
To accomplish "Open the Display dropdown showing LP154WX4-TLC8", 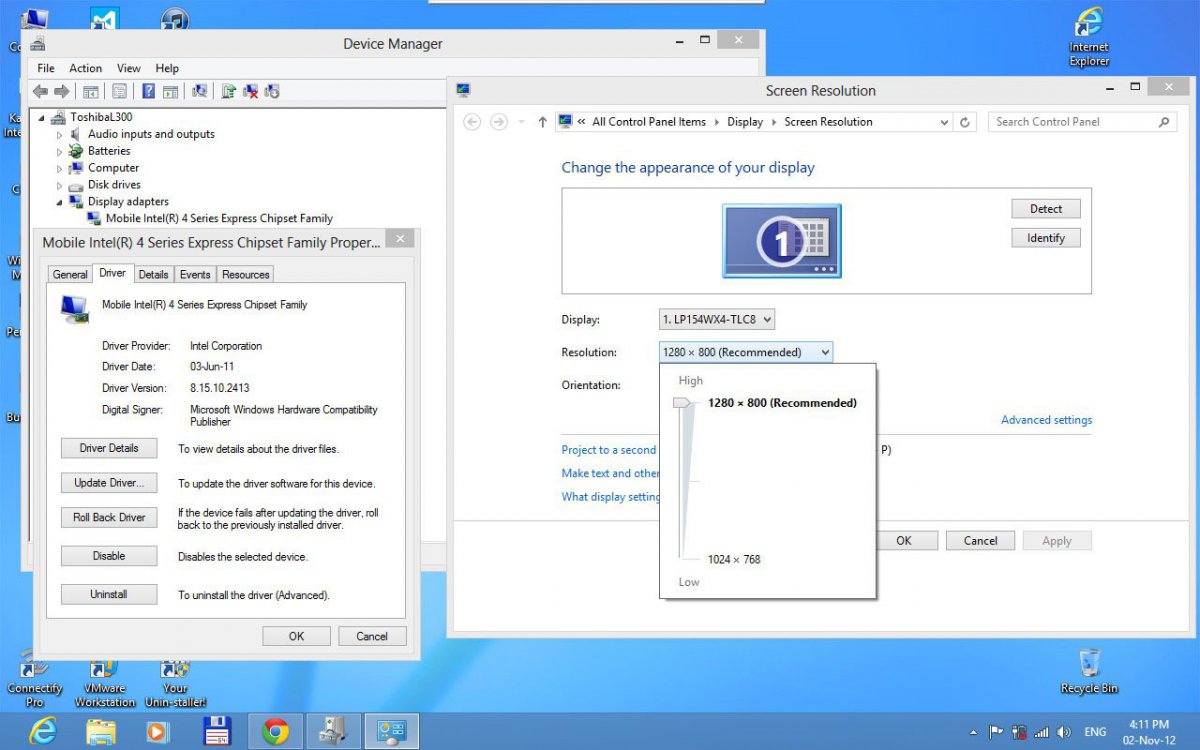I will [x=717, y=320].
